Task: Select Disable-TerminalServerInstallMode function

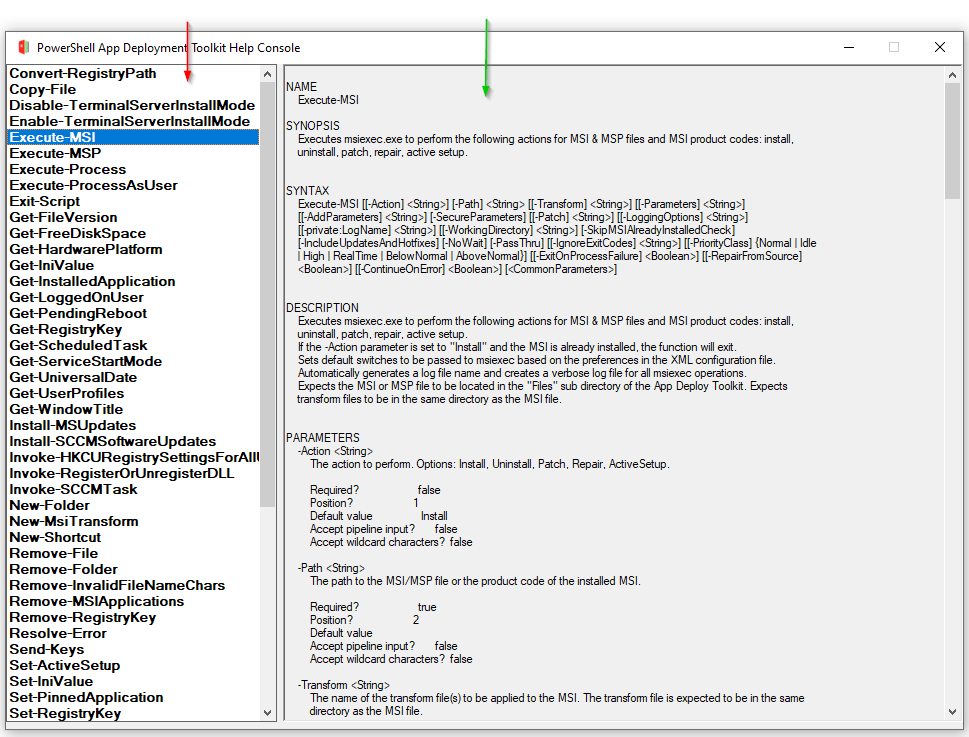Action: tap(132, 106)
